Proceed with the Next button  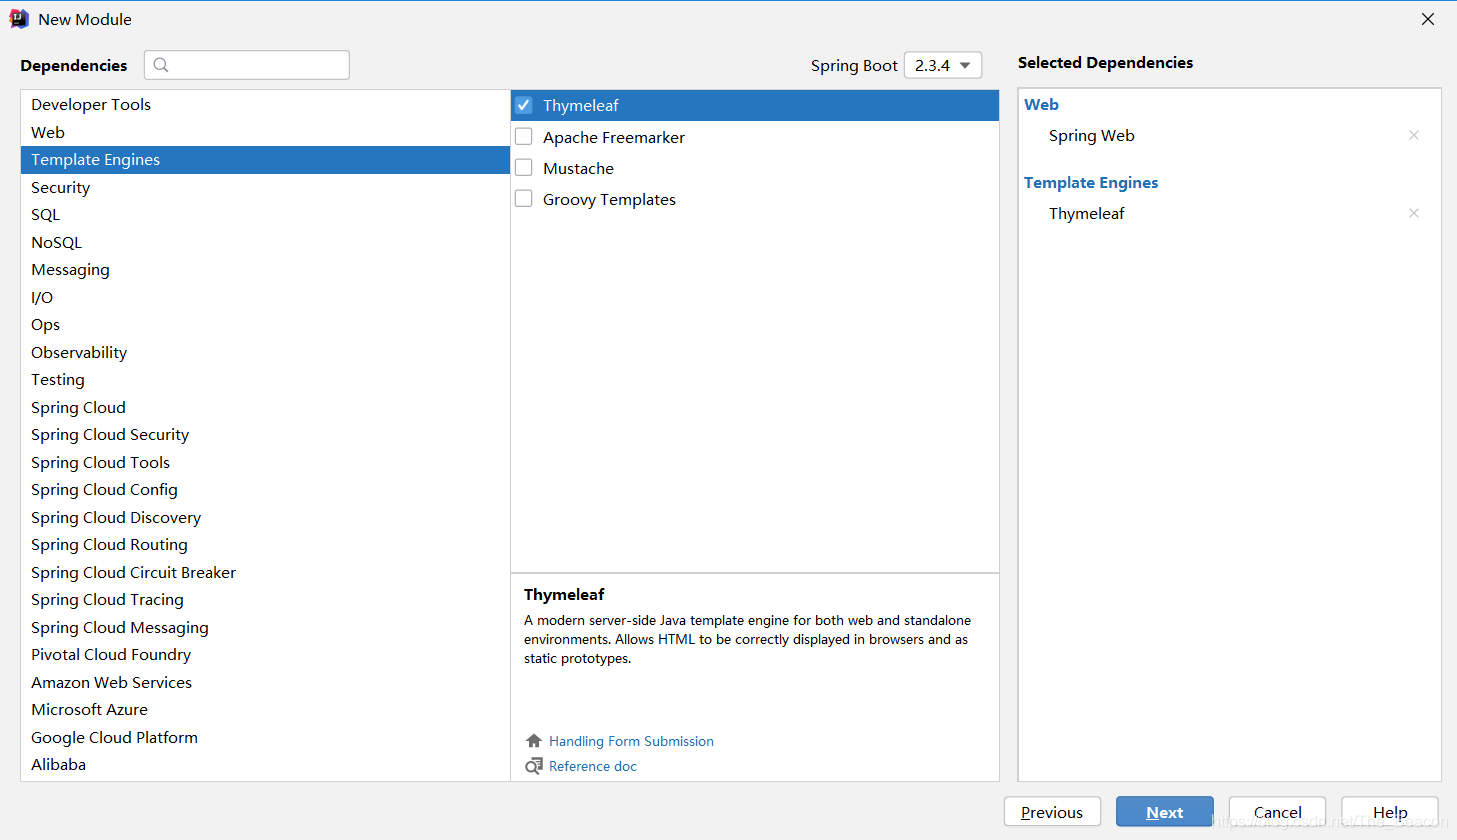(1165, 812)
